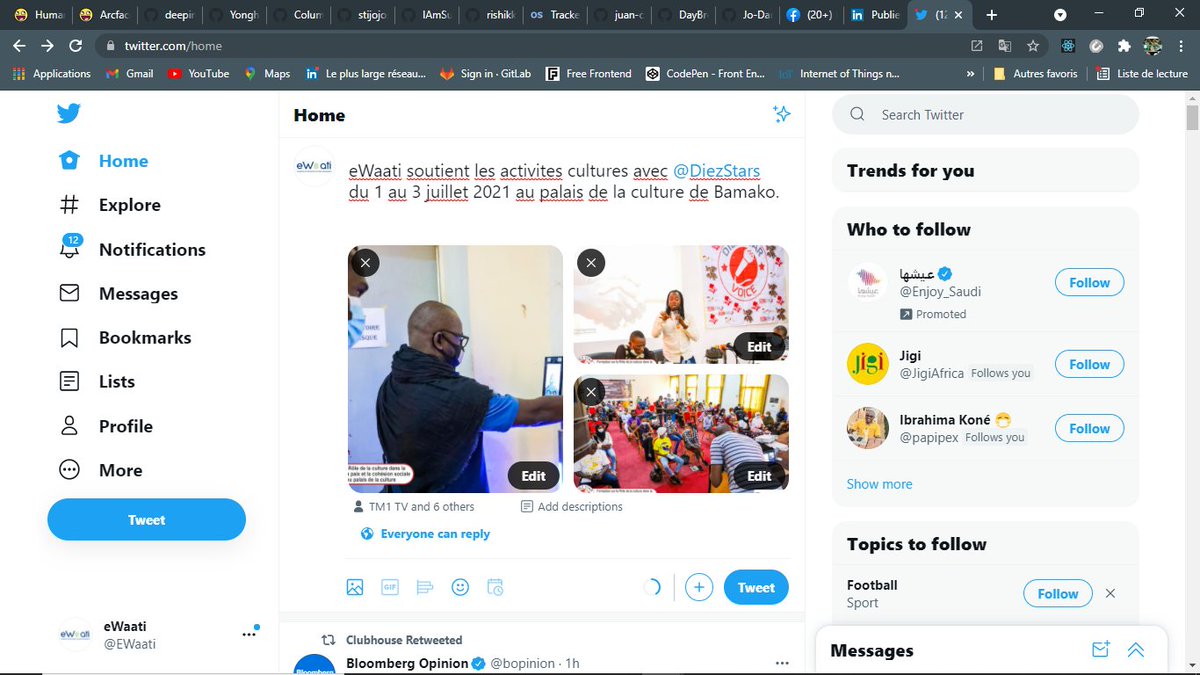1200x675 pixels.
Task: Click in Search Twitter field
Action: click(985, 115)
